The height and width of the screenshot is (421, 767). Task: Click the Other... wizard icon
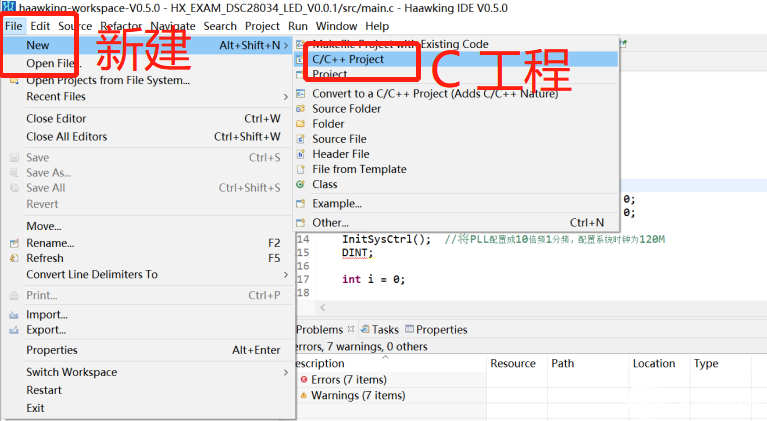coord(301,223)
